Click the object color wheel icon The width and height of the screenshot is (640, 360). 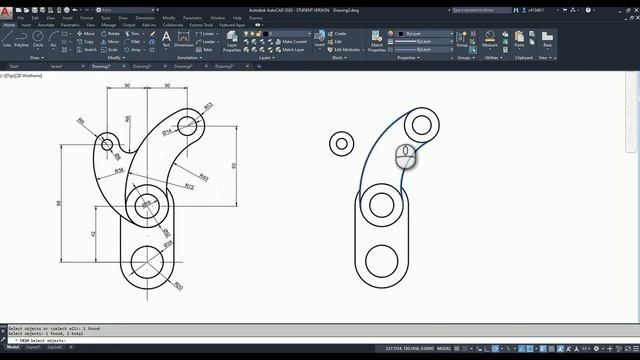coord(390,33)
